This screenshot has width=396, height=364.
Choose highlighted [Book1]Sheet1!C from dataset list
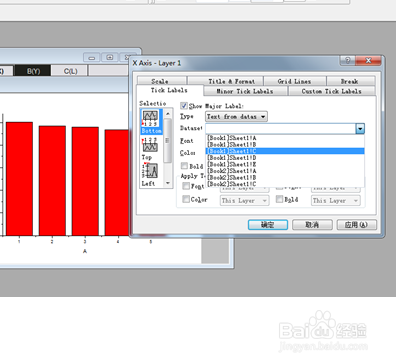[x=285, y=151]
